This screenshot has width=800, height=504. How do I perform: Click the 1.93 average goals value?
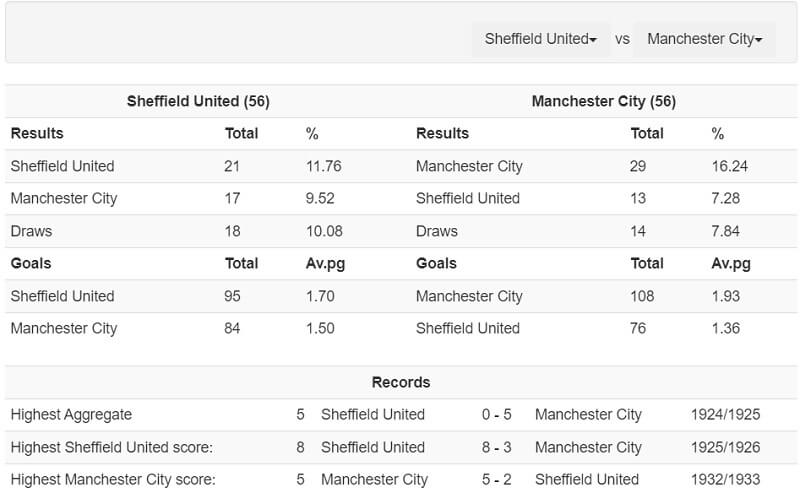726,296
